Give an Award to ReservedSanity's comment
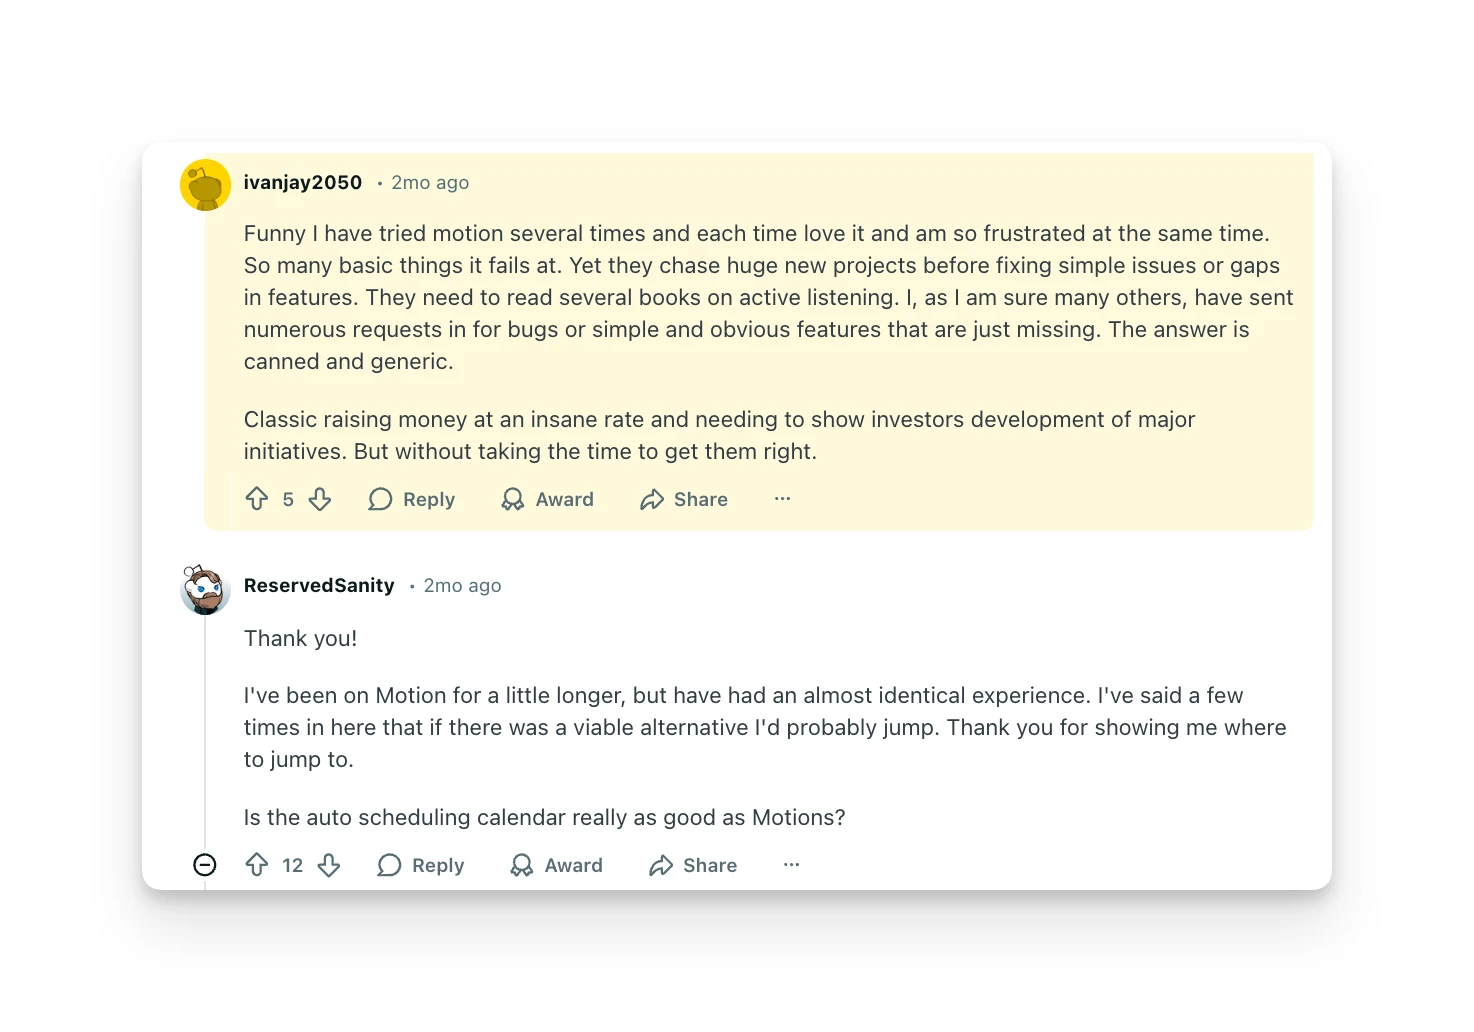The height and width of the screenshot is (1032, 1474). coord(557,865)
